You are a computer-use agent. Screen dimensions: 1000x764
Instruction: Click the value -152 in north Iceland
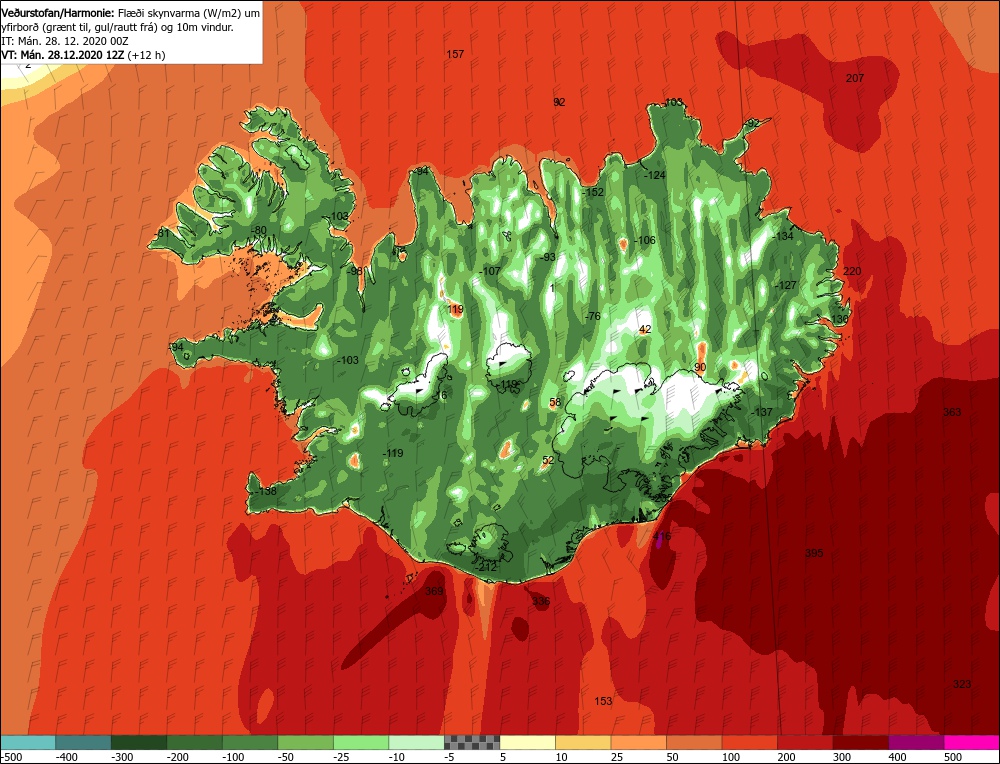pos(593,192)
